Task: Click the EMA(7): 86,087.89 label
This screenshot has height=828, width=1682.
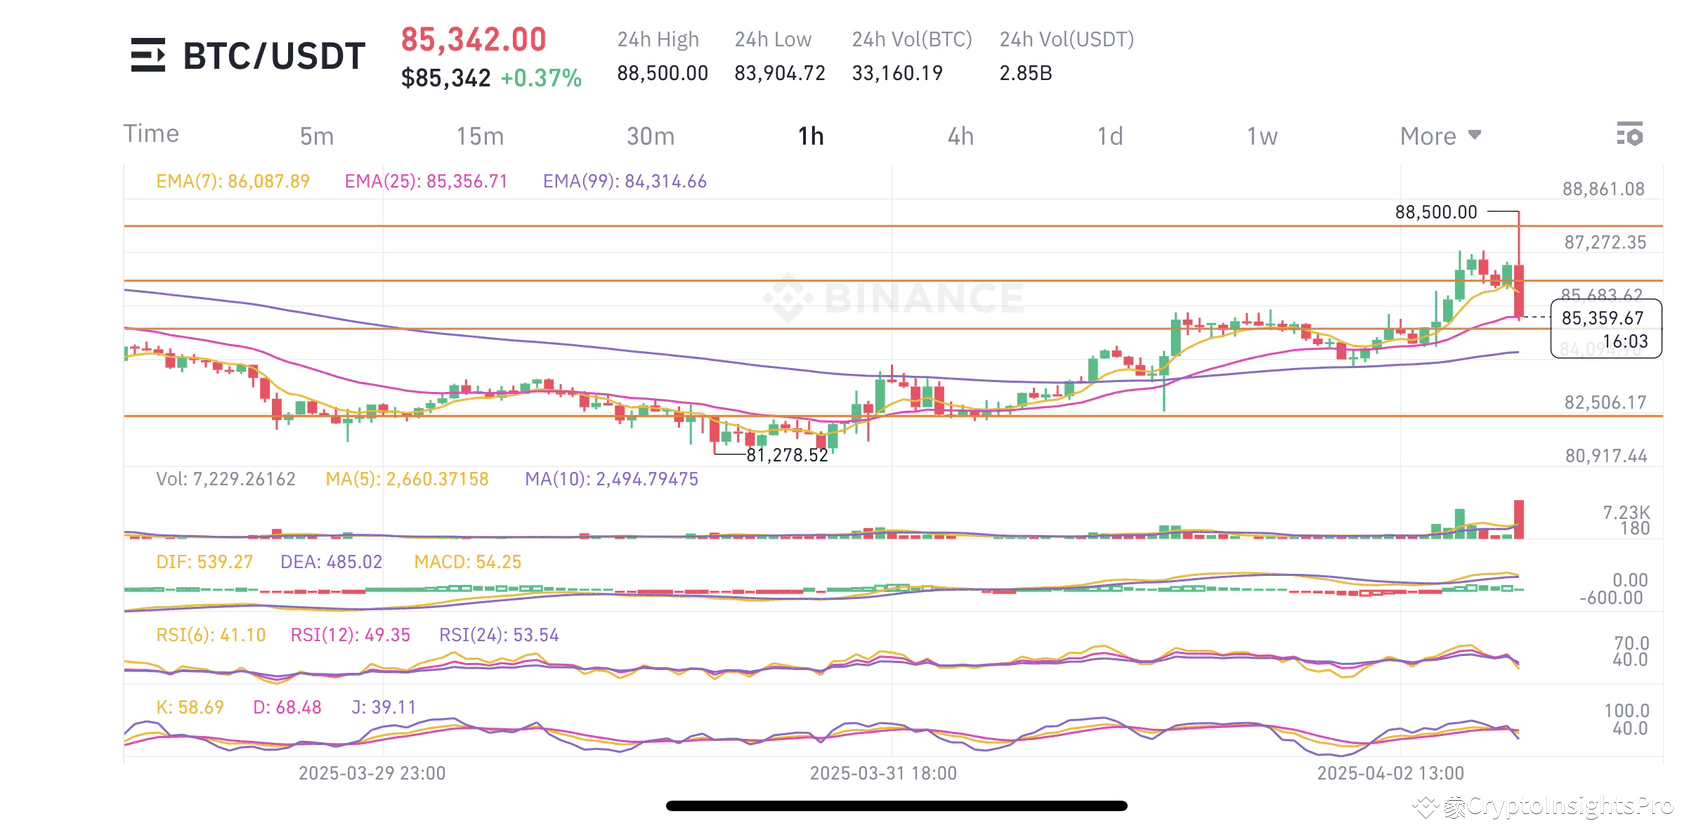Action: click(x=233, y=181)
